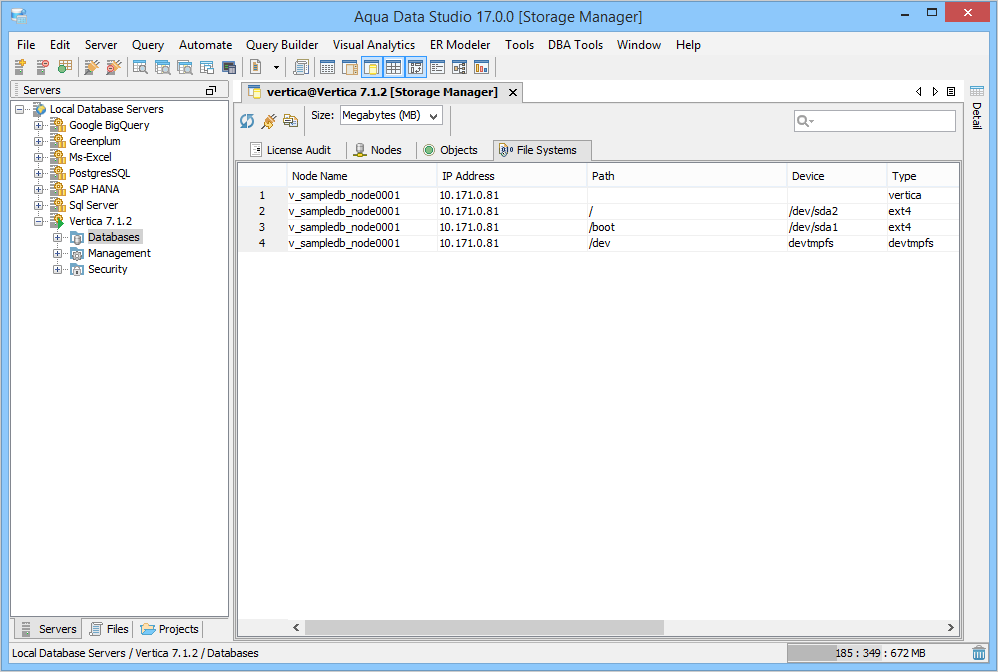Screen dimensions: 998x672
Task: Close the vertica Storage Manager tab
Action: (513, 92)
